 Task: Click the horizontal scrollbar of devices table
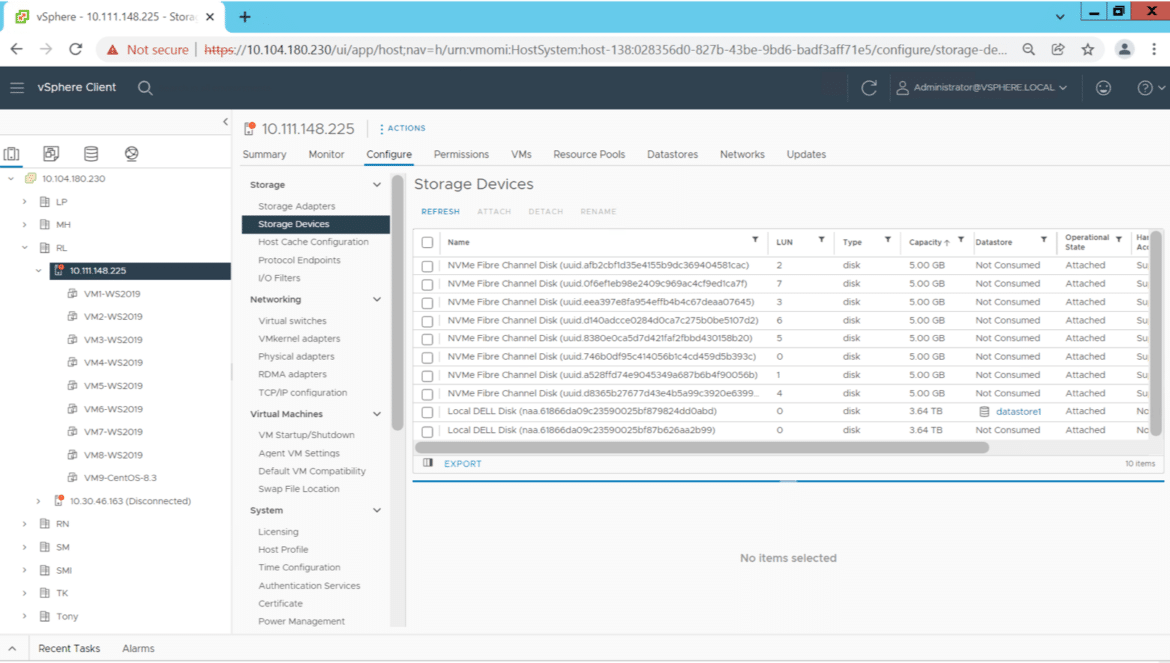(x=702, y=447)
